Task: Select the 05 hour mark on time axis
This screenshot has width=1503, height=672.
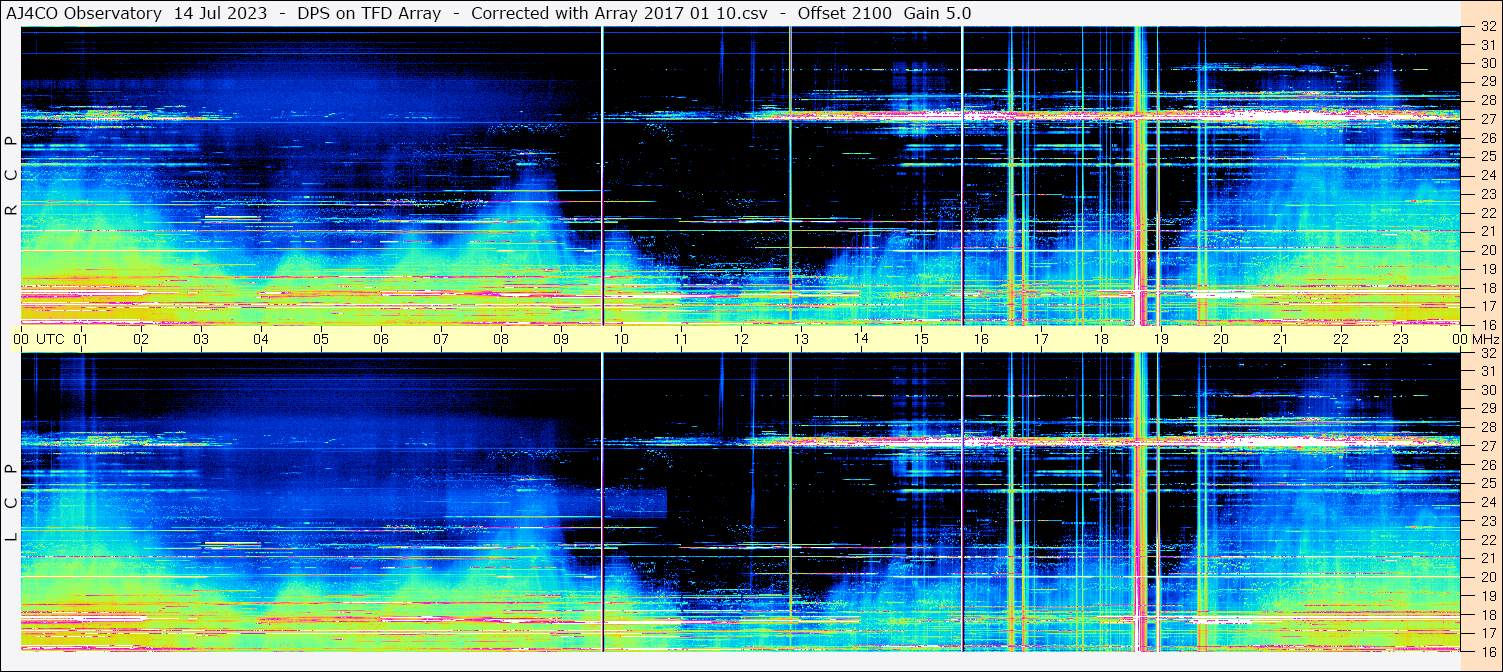Action: click(321, 339)
